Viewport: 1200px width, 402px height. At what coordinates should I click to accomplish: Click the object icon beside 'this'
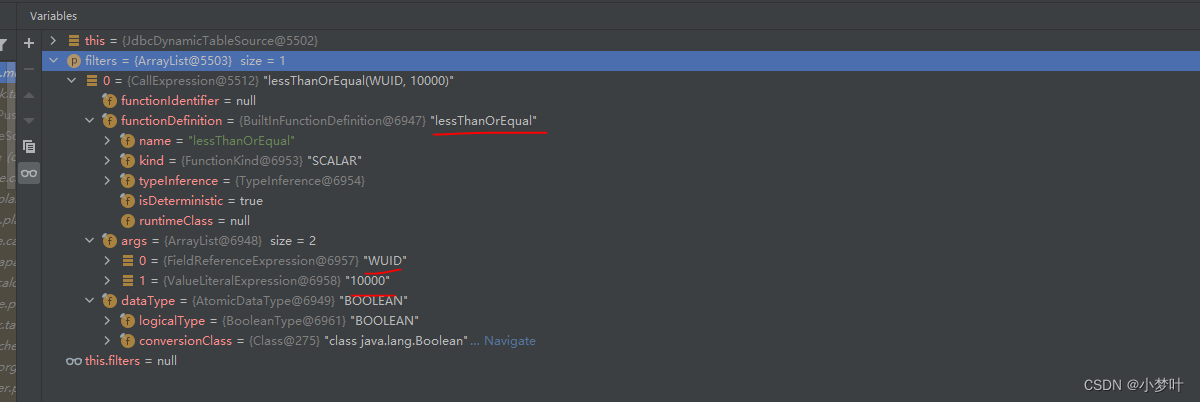74,41
